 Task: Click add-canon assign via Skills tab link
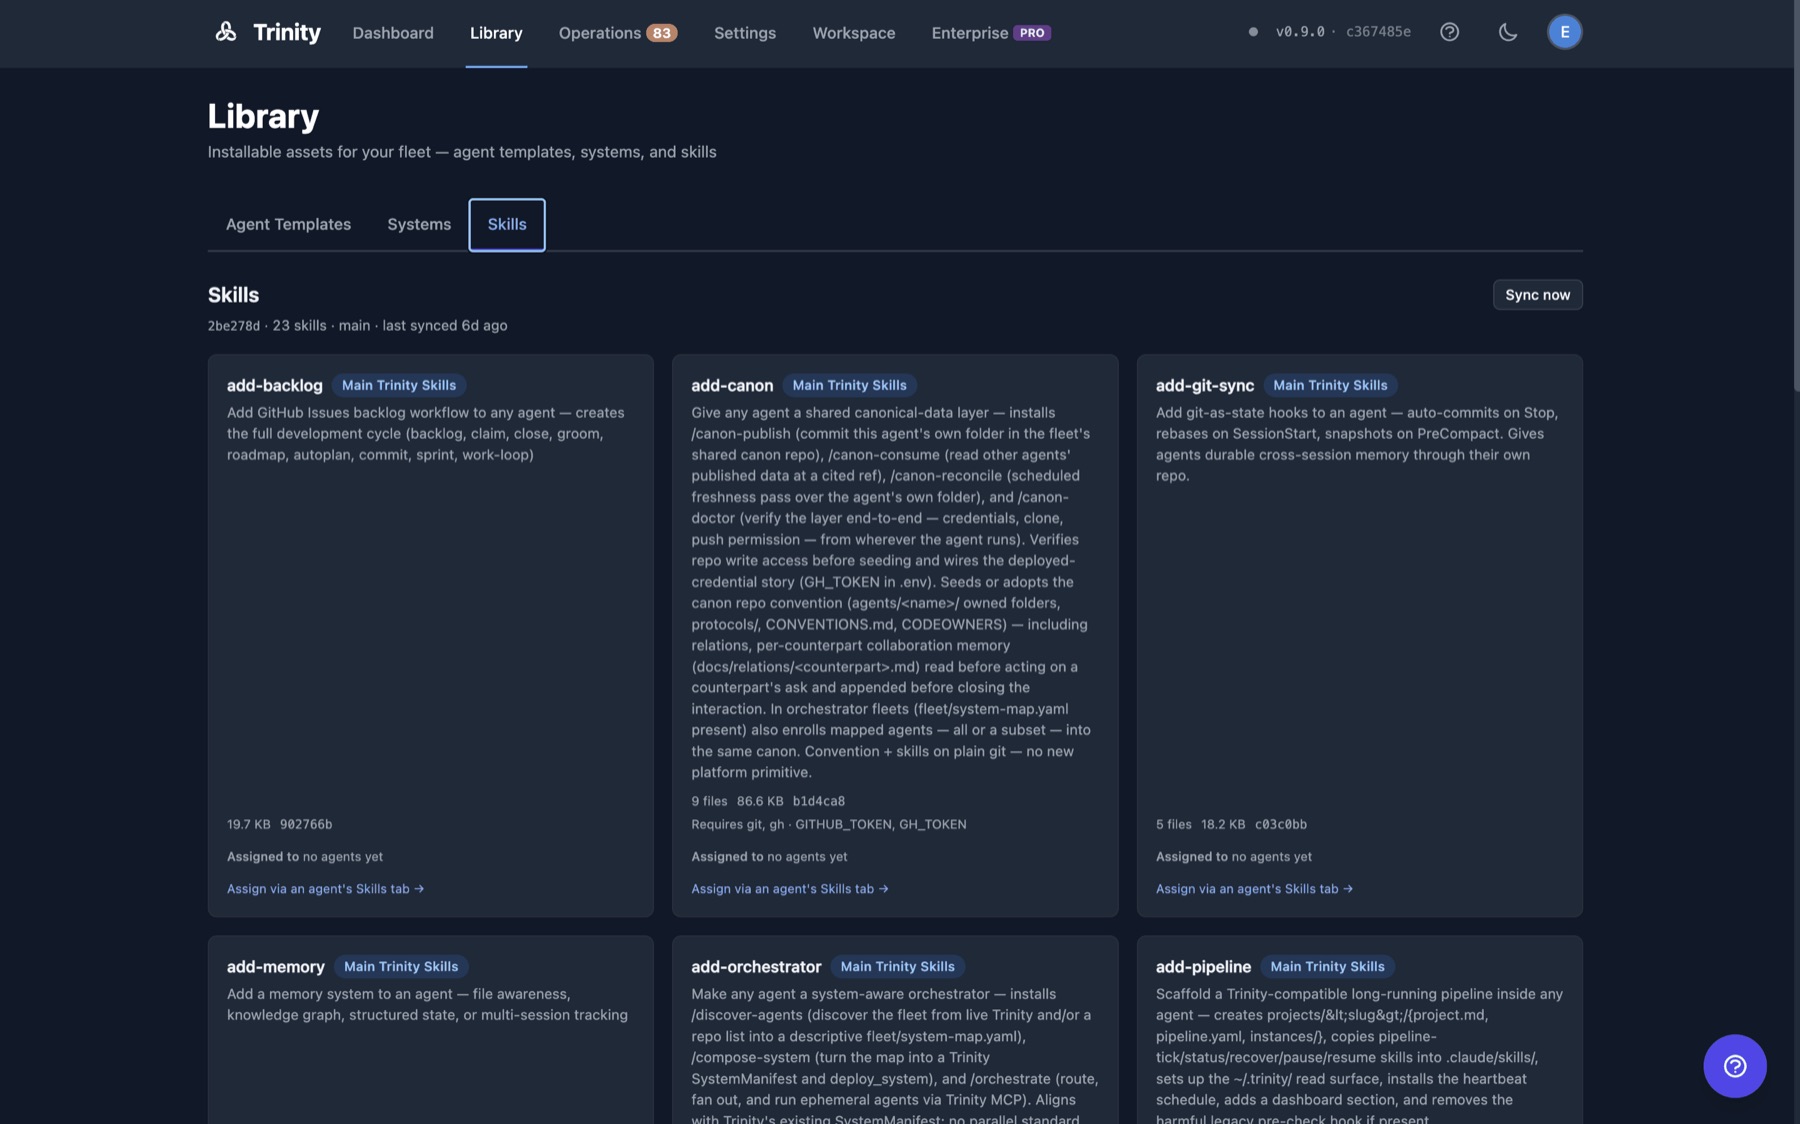pos(790,889)
